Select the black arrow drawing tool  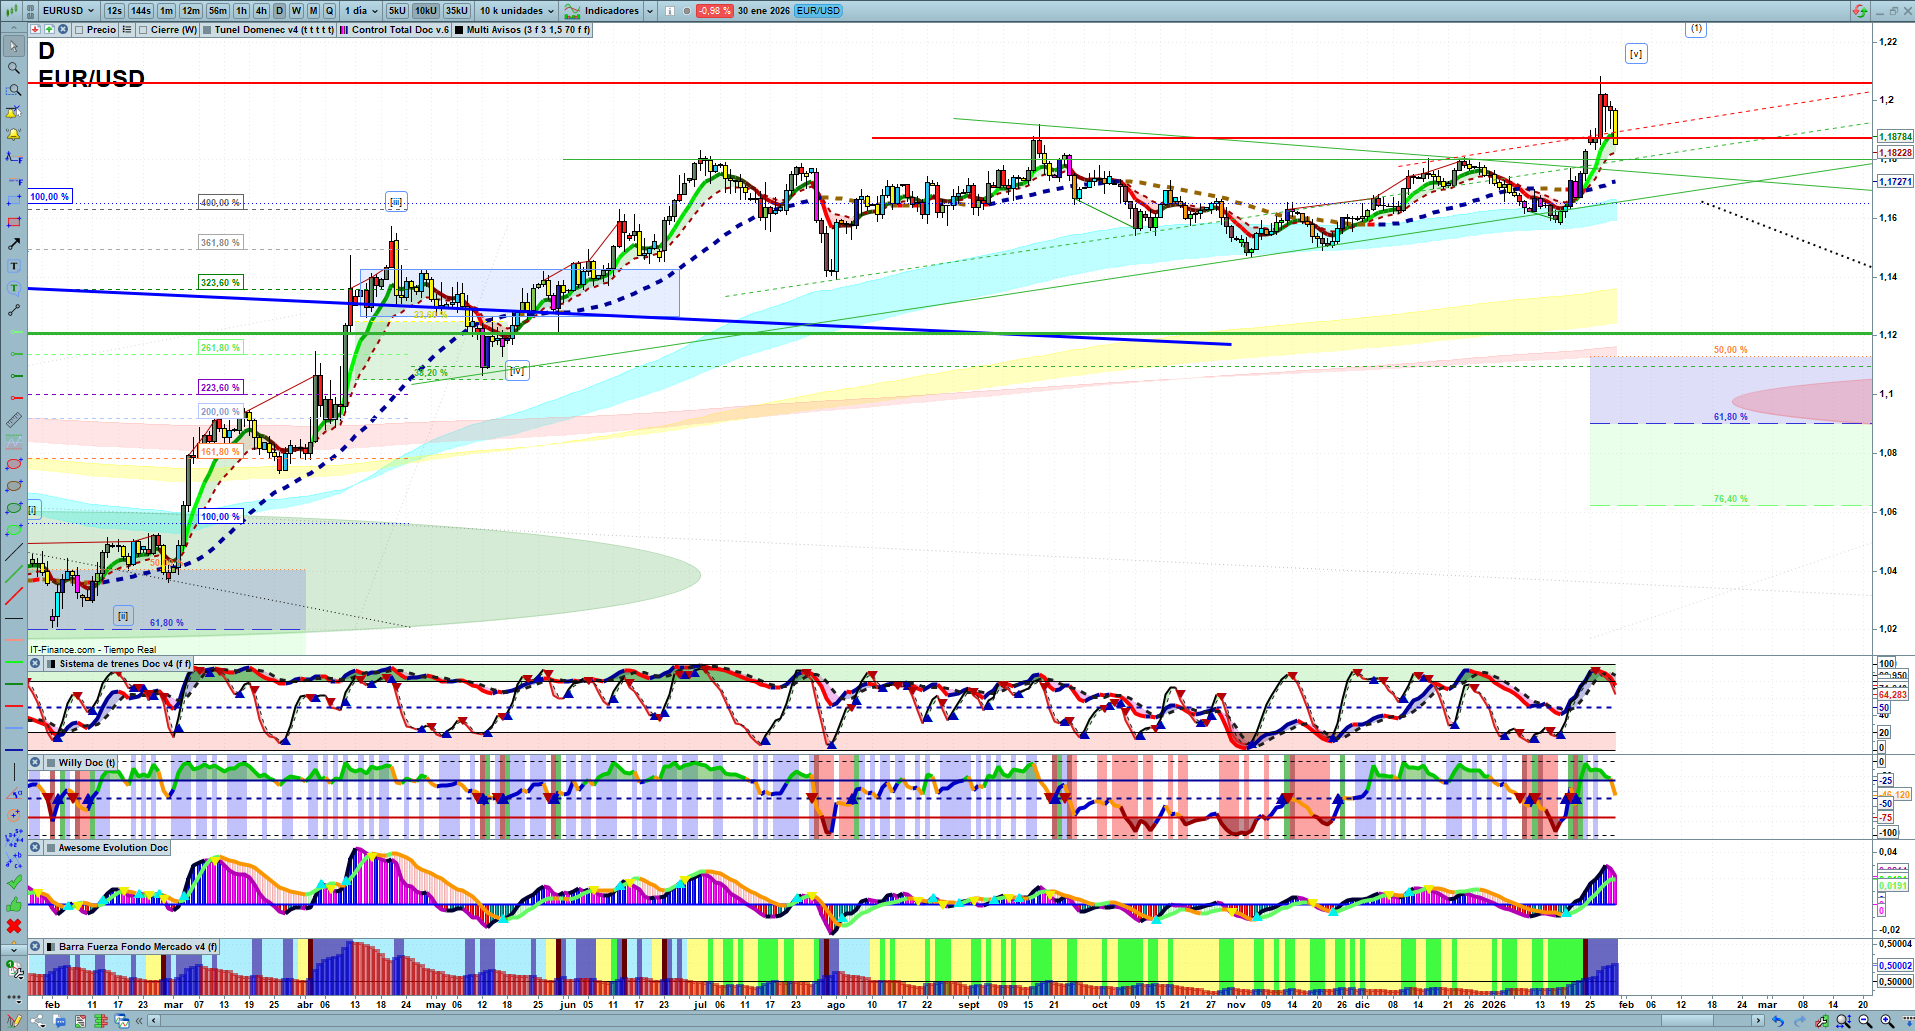[14, 244]
